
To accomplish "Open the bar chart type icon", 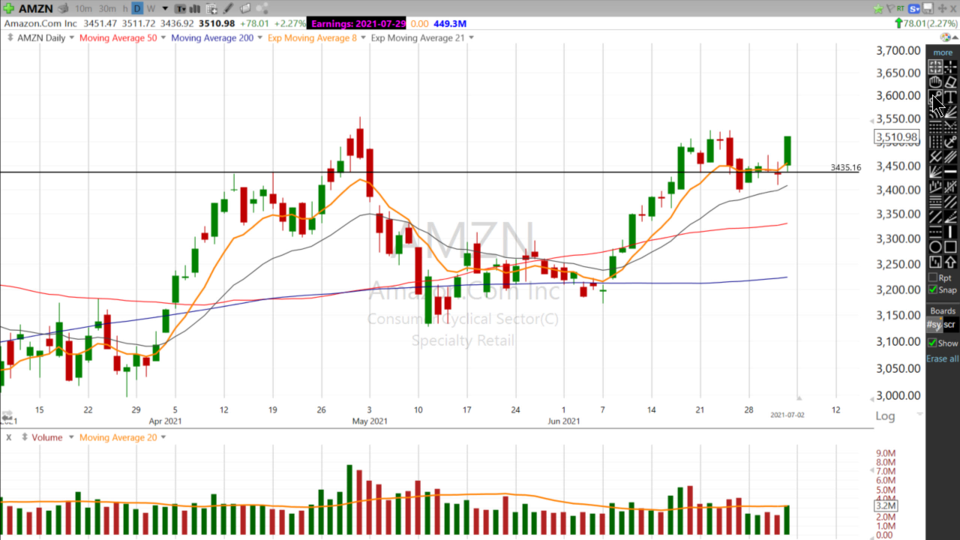I will 195,9.
